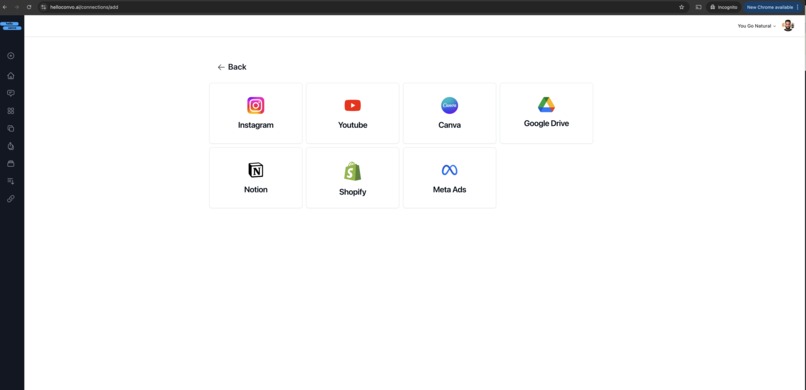Open Chrome's three-dot menu
806x390 pixels.
point(797,7)
